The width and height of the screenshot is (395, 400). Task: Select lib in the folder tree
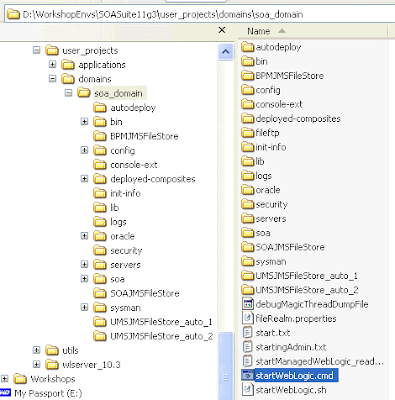pos(114,207)
